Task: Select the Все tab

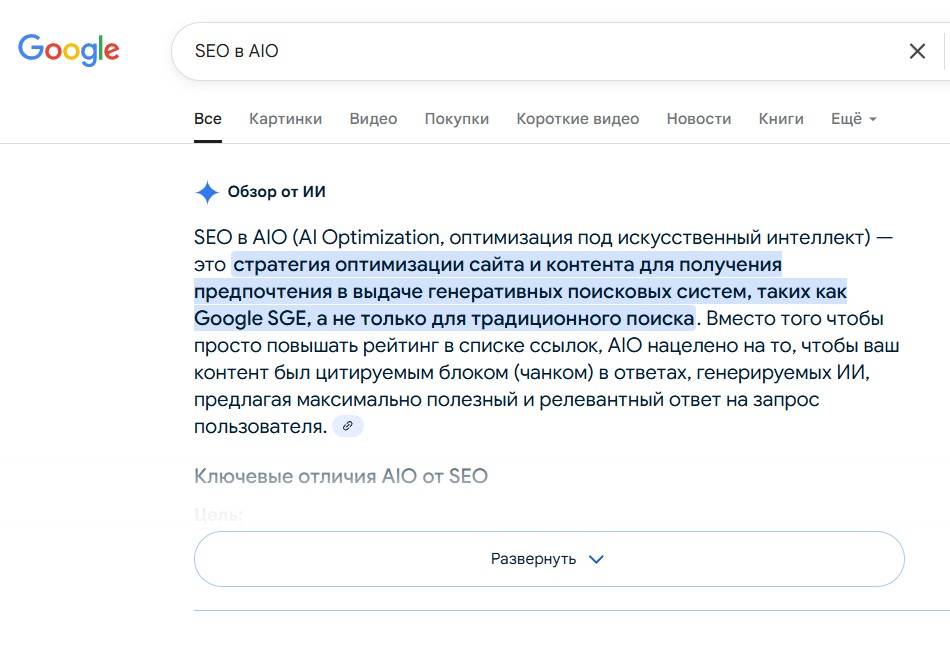Action: [208, 119]
